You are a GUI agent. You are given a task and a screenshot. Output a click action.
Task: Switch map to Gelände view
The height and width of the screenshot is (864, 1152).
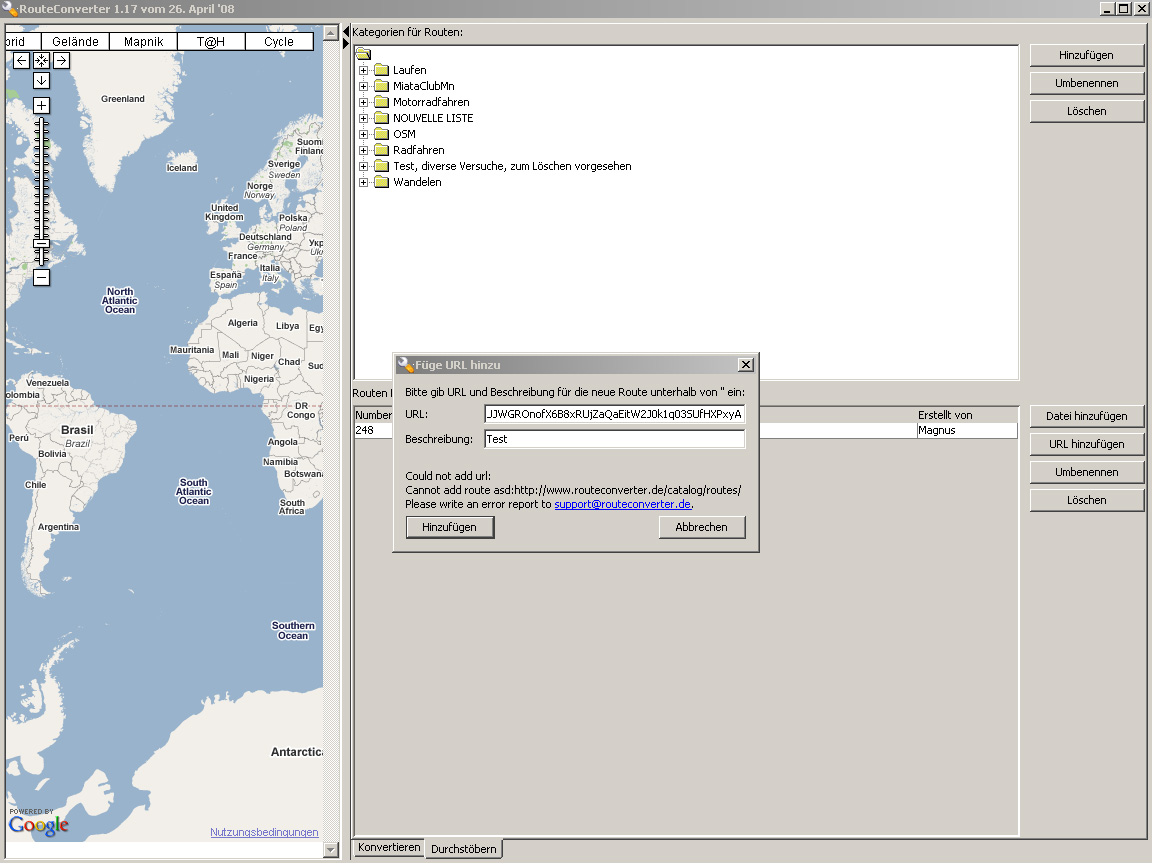click(x=75, y=42)
